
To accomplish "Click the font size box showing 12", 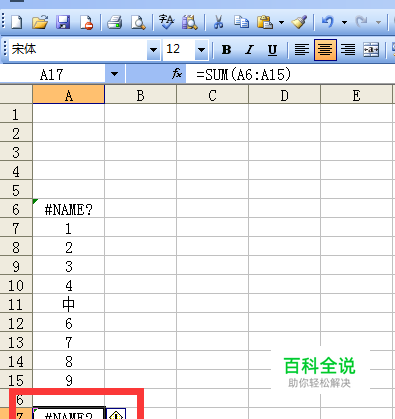I will click(179, 50).
